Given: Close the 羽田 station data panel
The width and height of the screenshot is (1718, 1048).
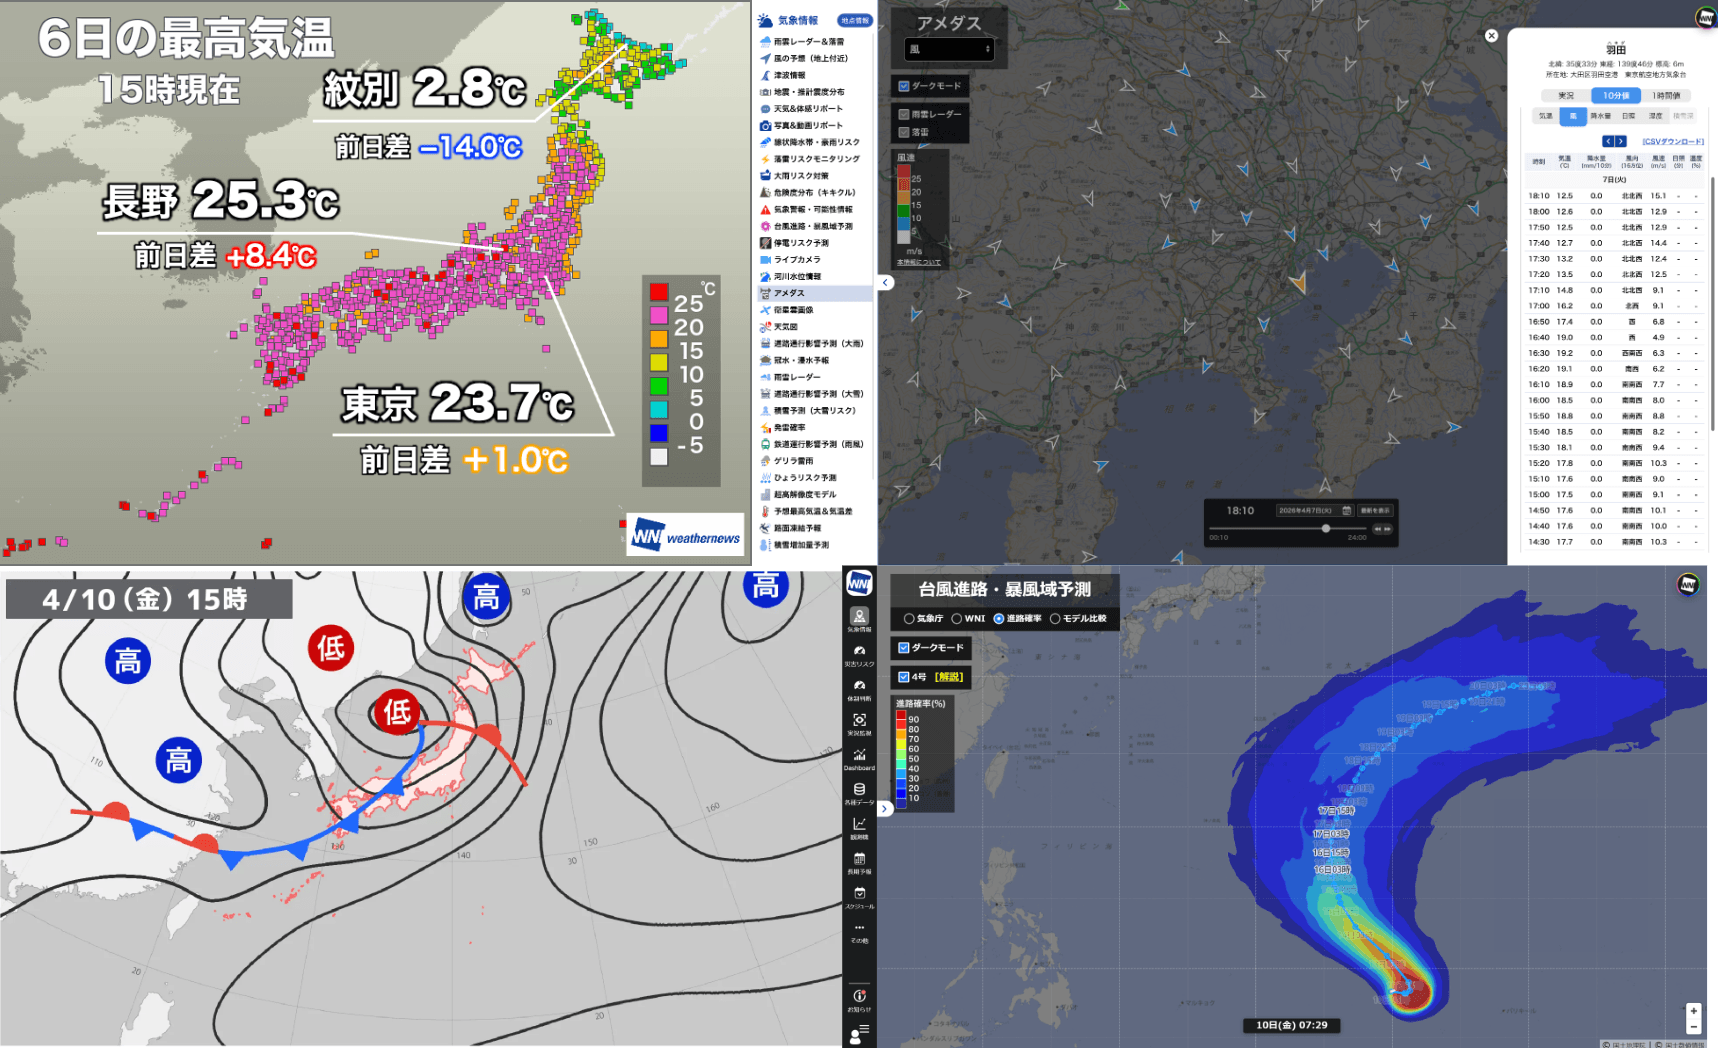Looking at the screenshot, I should pos(1491,36).
